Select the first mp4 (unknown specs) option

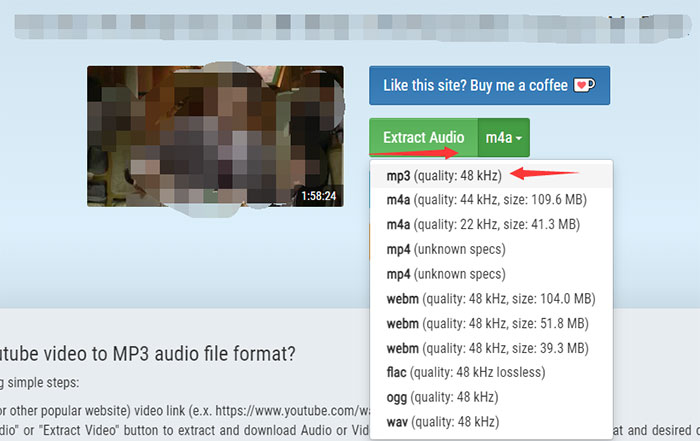pos(491,249)
